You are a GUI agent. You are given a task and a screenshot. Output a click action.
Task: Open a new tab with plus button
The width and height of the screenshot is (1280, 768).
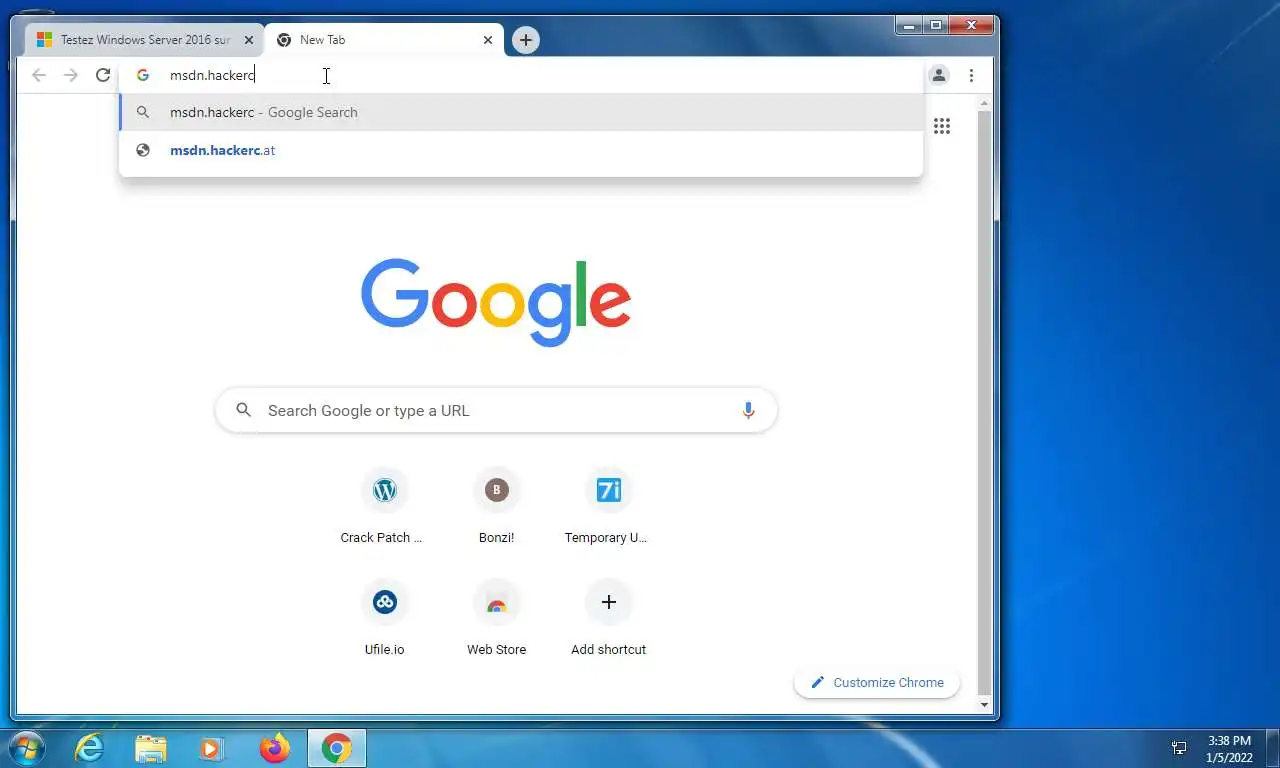click(526, 40)
